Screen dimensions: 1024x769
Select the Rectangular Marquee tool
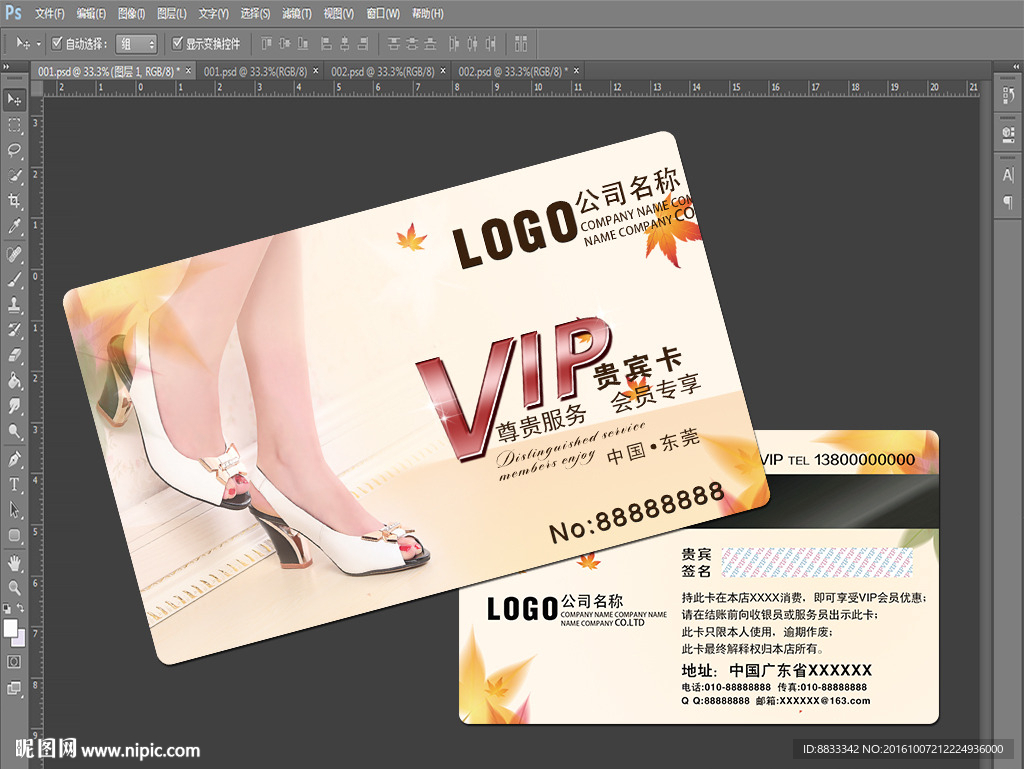(14, 125)
